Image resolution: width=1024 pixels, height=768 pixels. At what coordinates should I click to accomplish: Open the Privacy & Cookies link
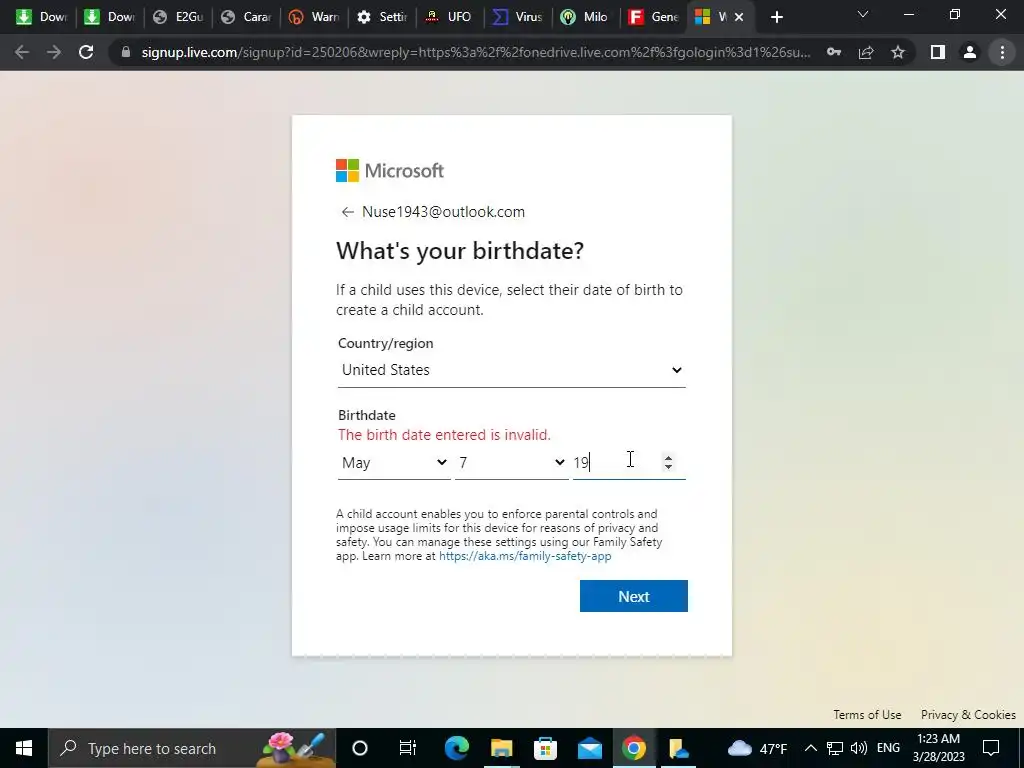968,715
